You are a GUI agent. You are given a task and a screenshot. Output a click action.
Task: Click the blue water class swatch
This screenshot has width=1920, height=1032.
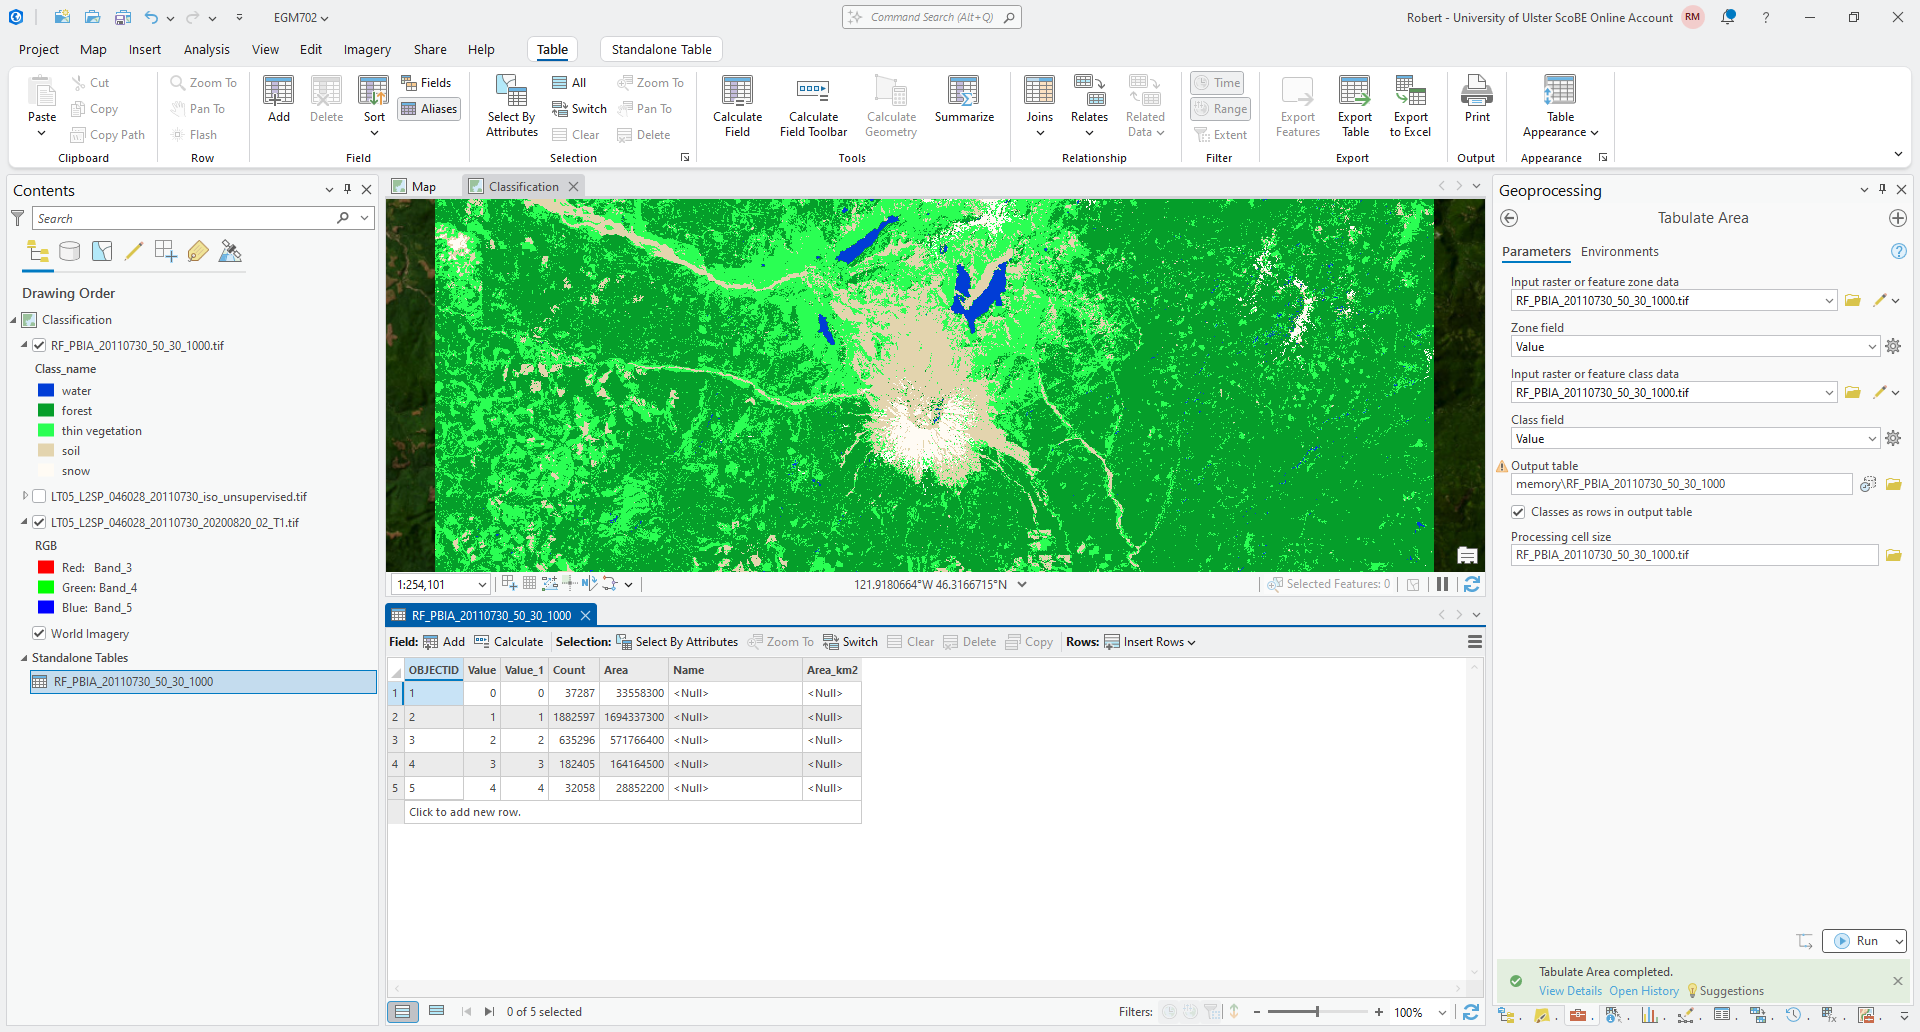click(46, 391)
